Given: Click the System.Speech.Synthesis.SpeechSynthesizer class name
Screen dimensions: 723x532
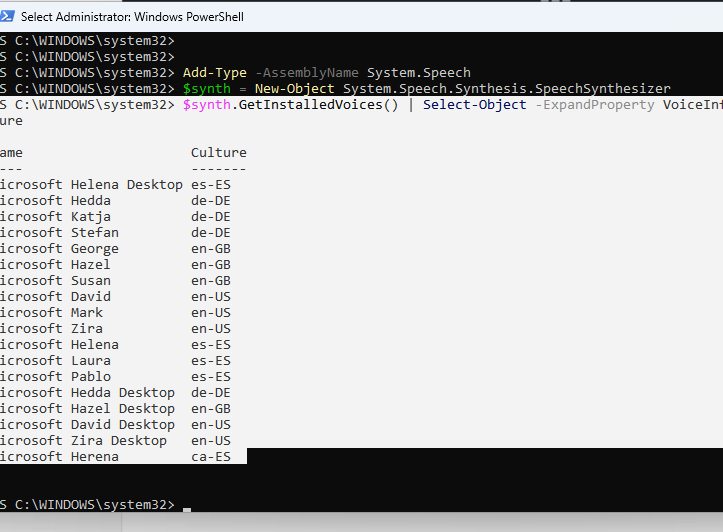Looking at the screenshot, I should (x=506, y=89).
